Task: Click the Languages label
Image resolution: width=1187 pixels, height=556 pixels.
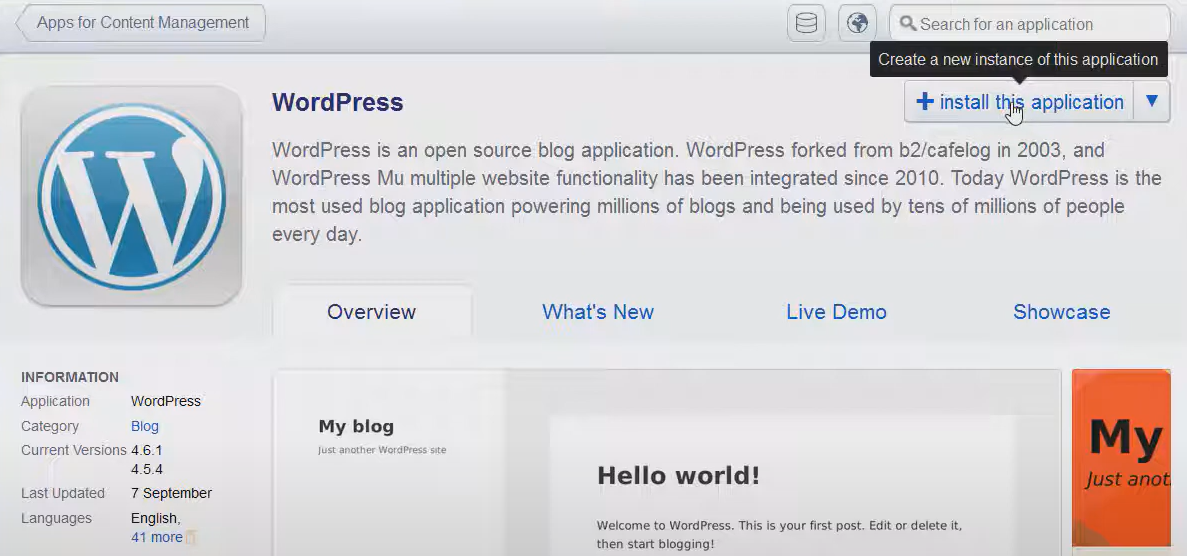Action: pyautogui.click(x=56, y=518)
